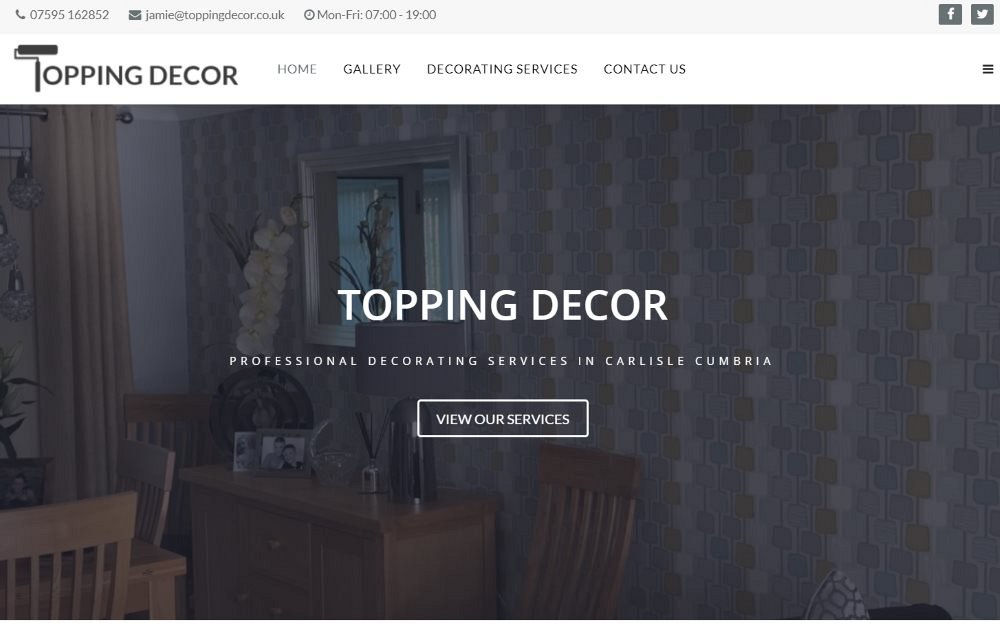Email jamie@toppingdecor.co.uk link

point(215,15)
